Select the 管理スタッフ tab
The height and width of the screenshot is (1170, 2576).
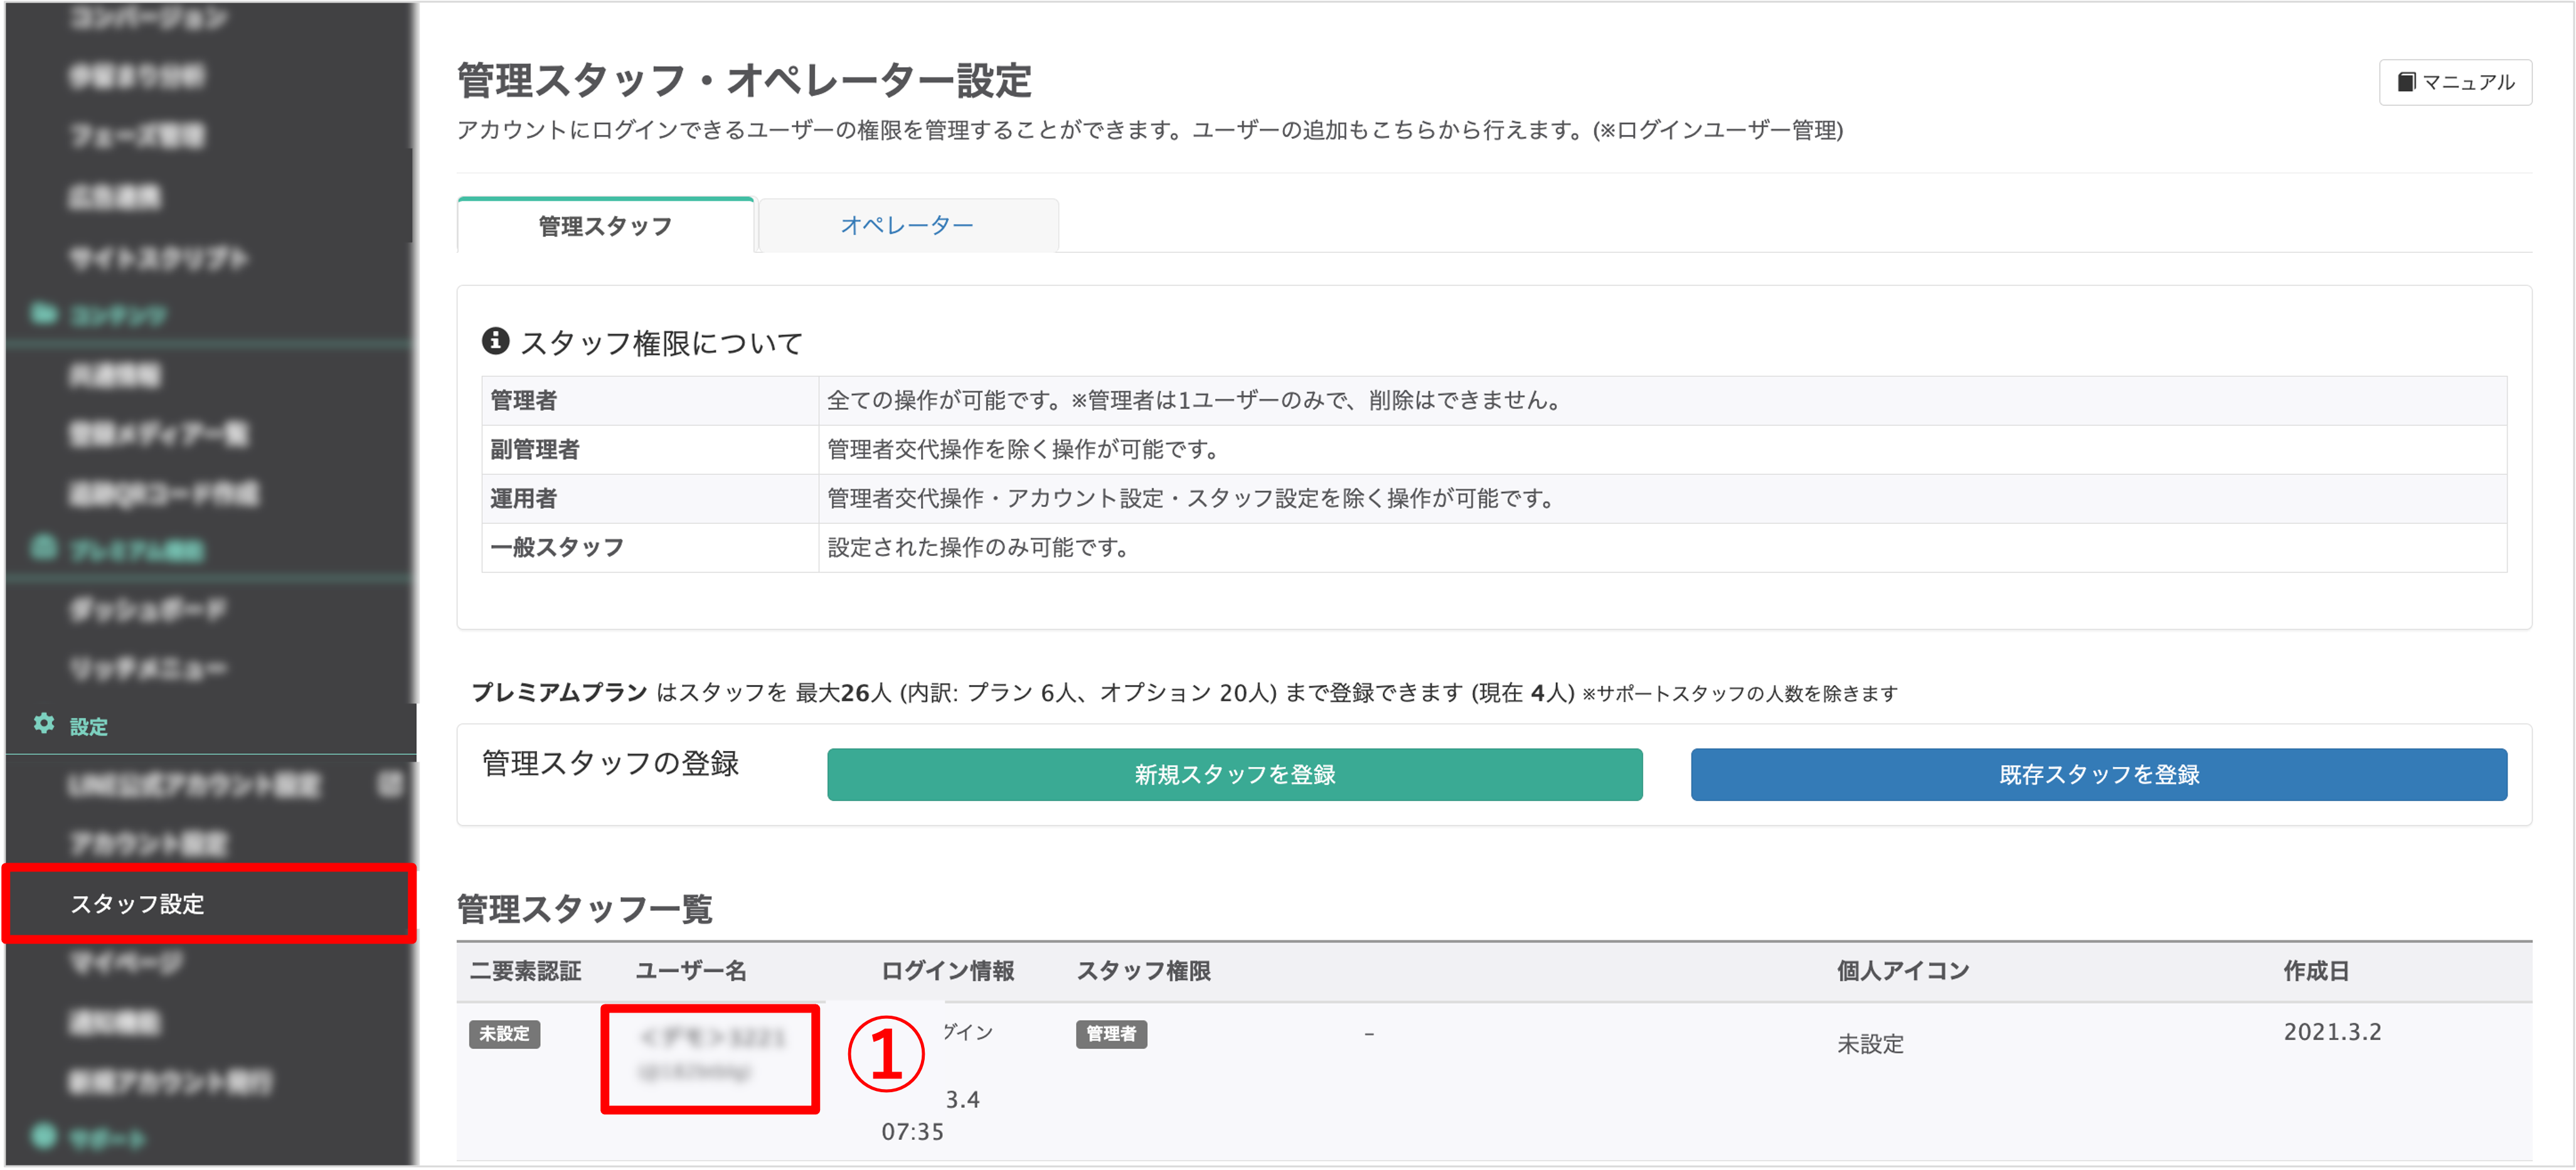[604, 225]
